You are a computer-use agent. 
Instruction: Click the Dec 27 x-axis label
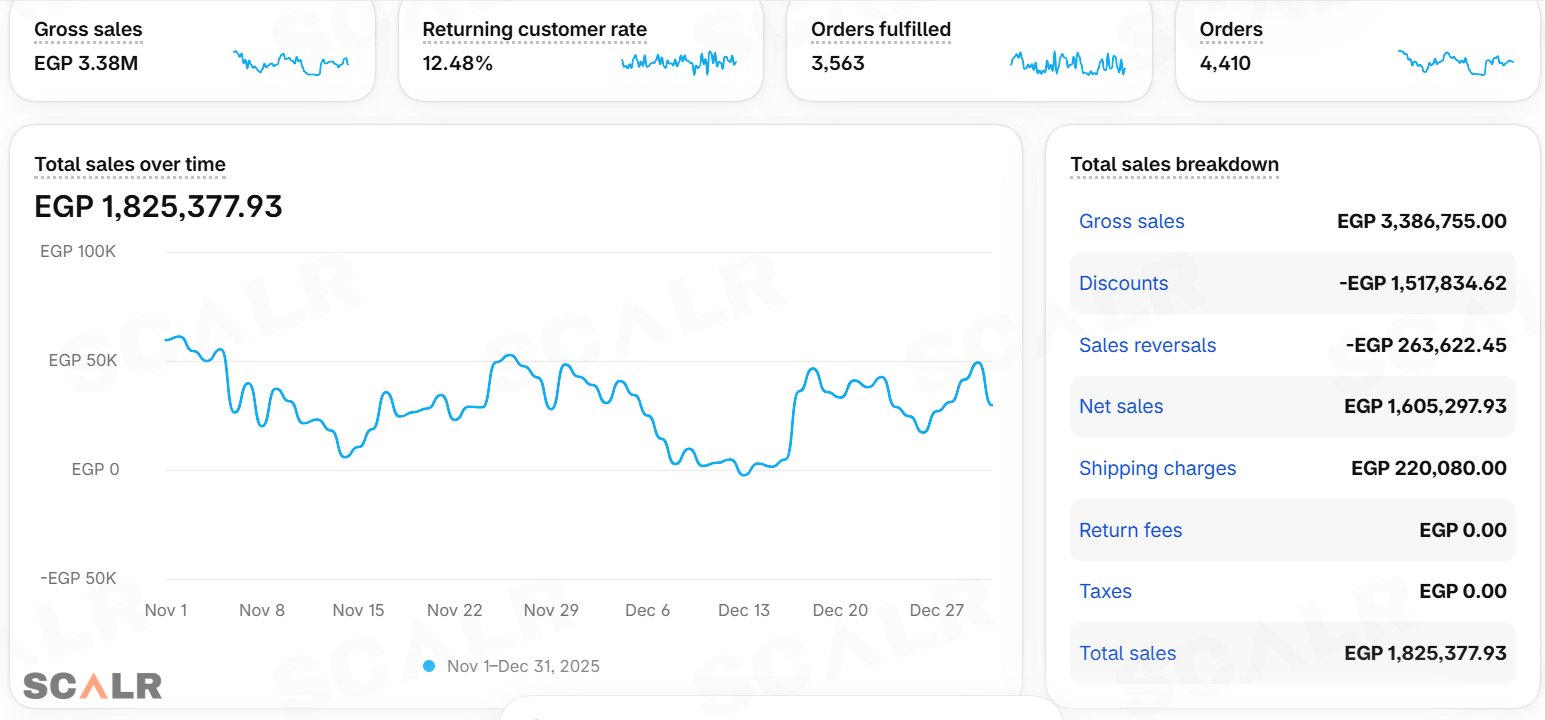[x=936, y=611]
